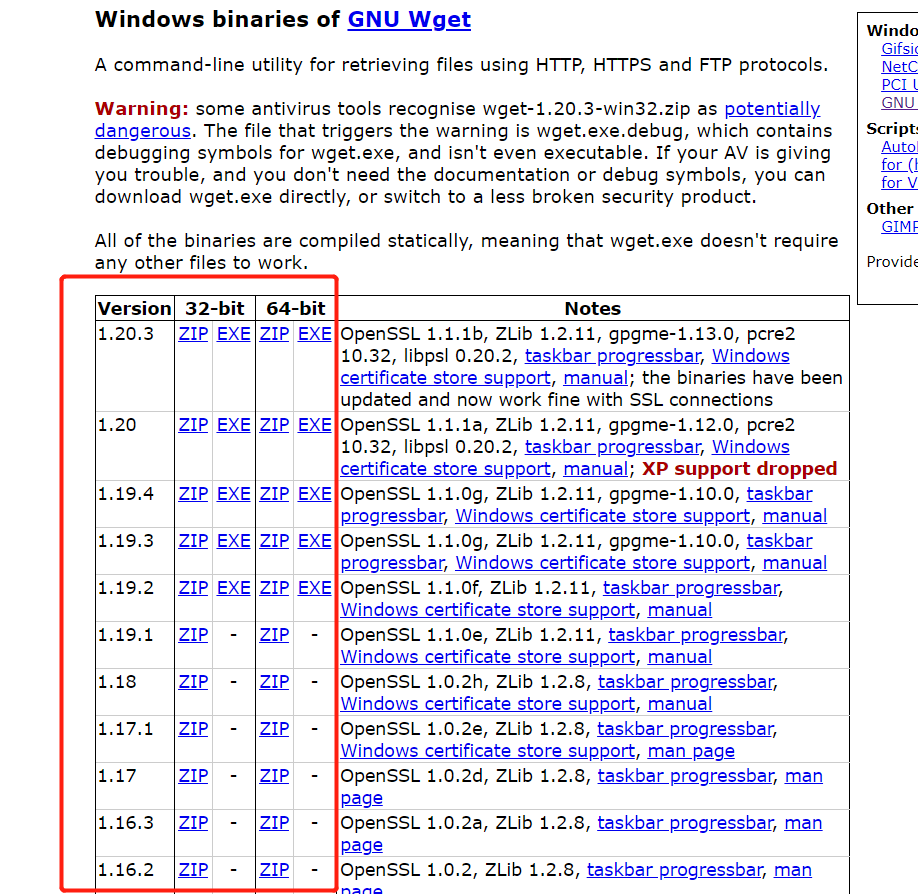Open manual link in 1.20 notes

pyautogui.click(x=595, y=468)
